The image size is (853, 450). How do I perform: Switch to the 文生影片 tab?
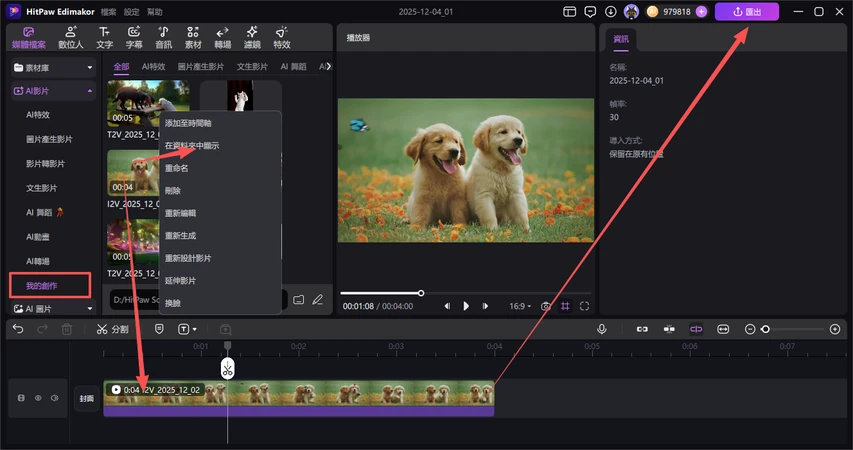pos(252,67)
